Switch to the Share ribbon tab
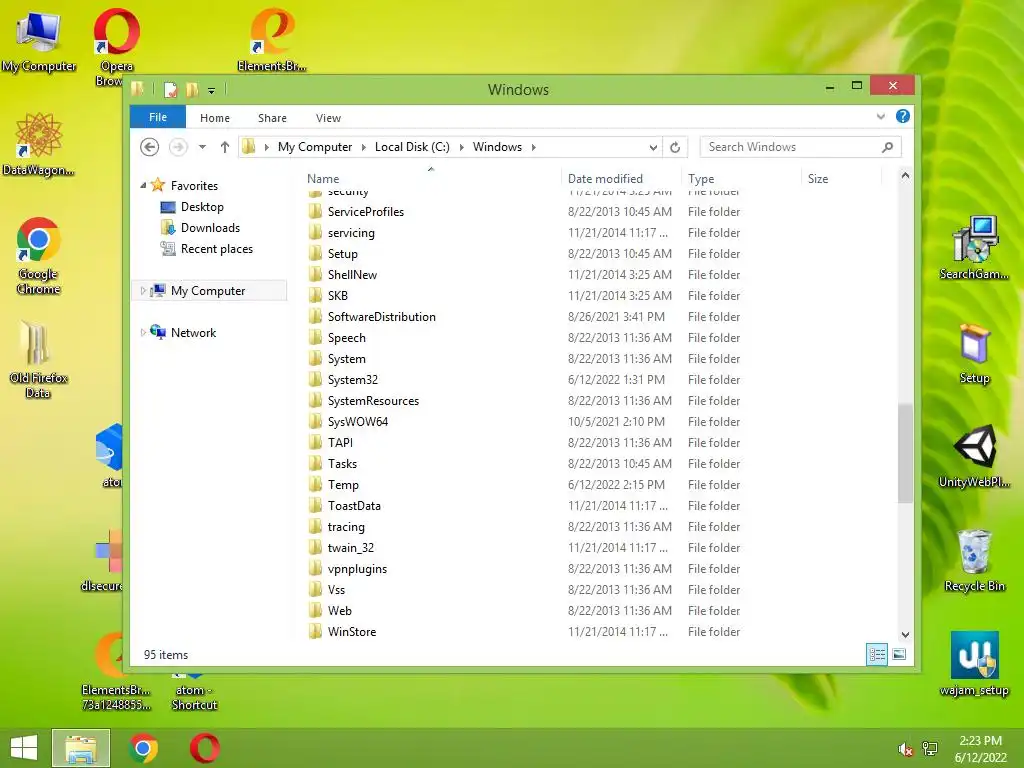This screenshot has height=768, width=1024. click(272, 118)
